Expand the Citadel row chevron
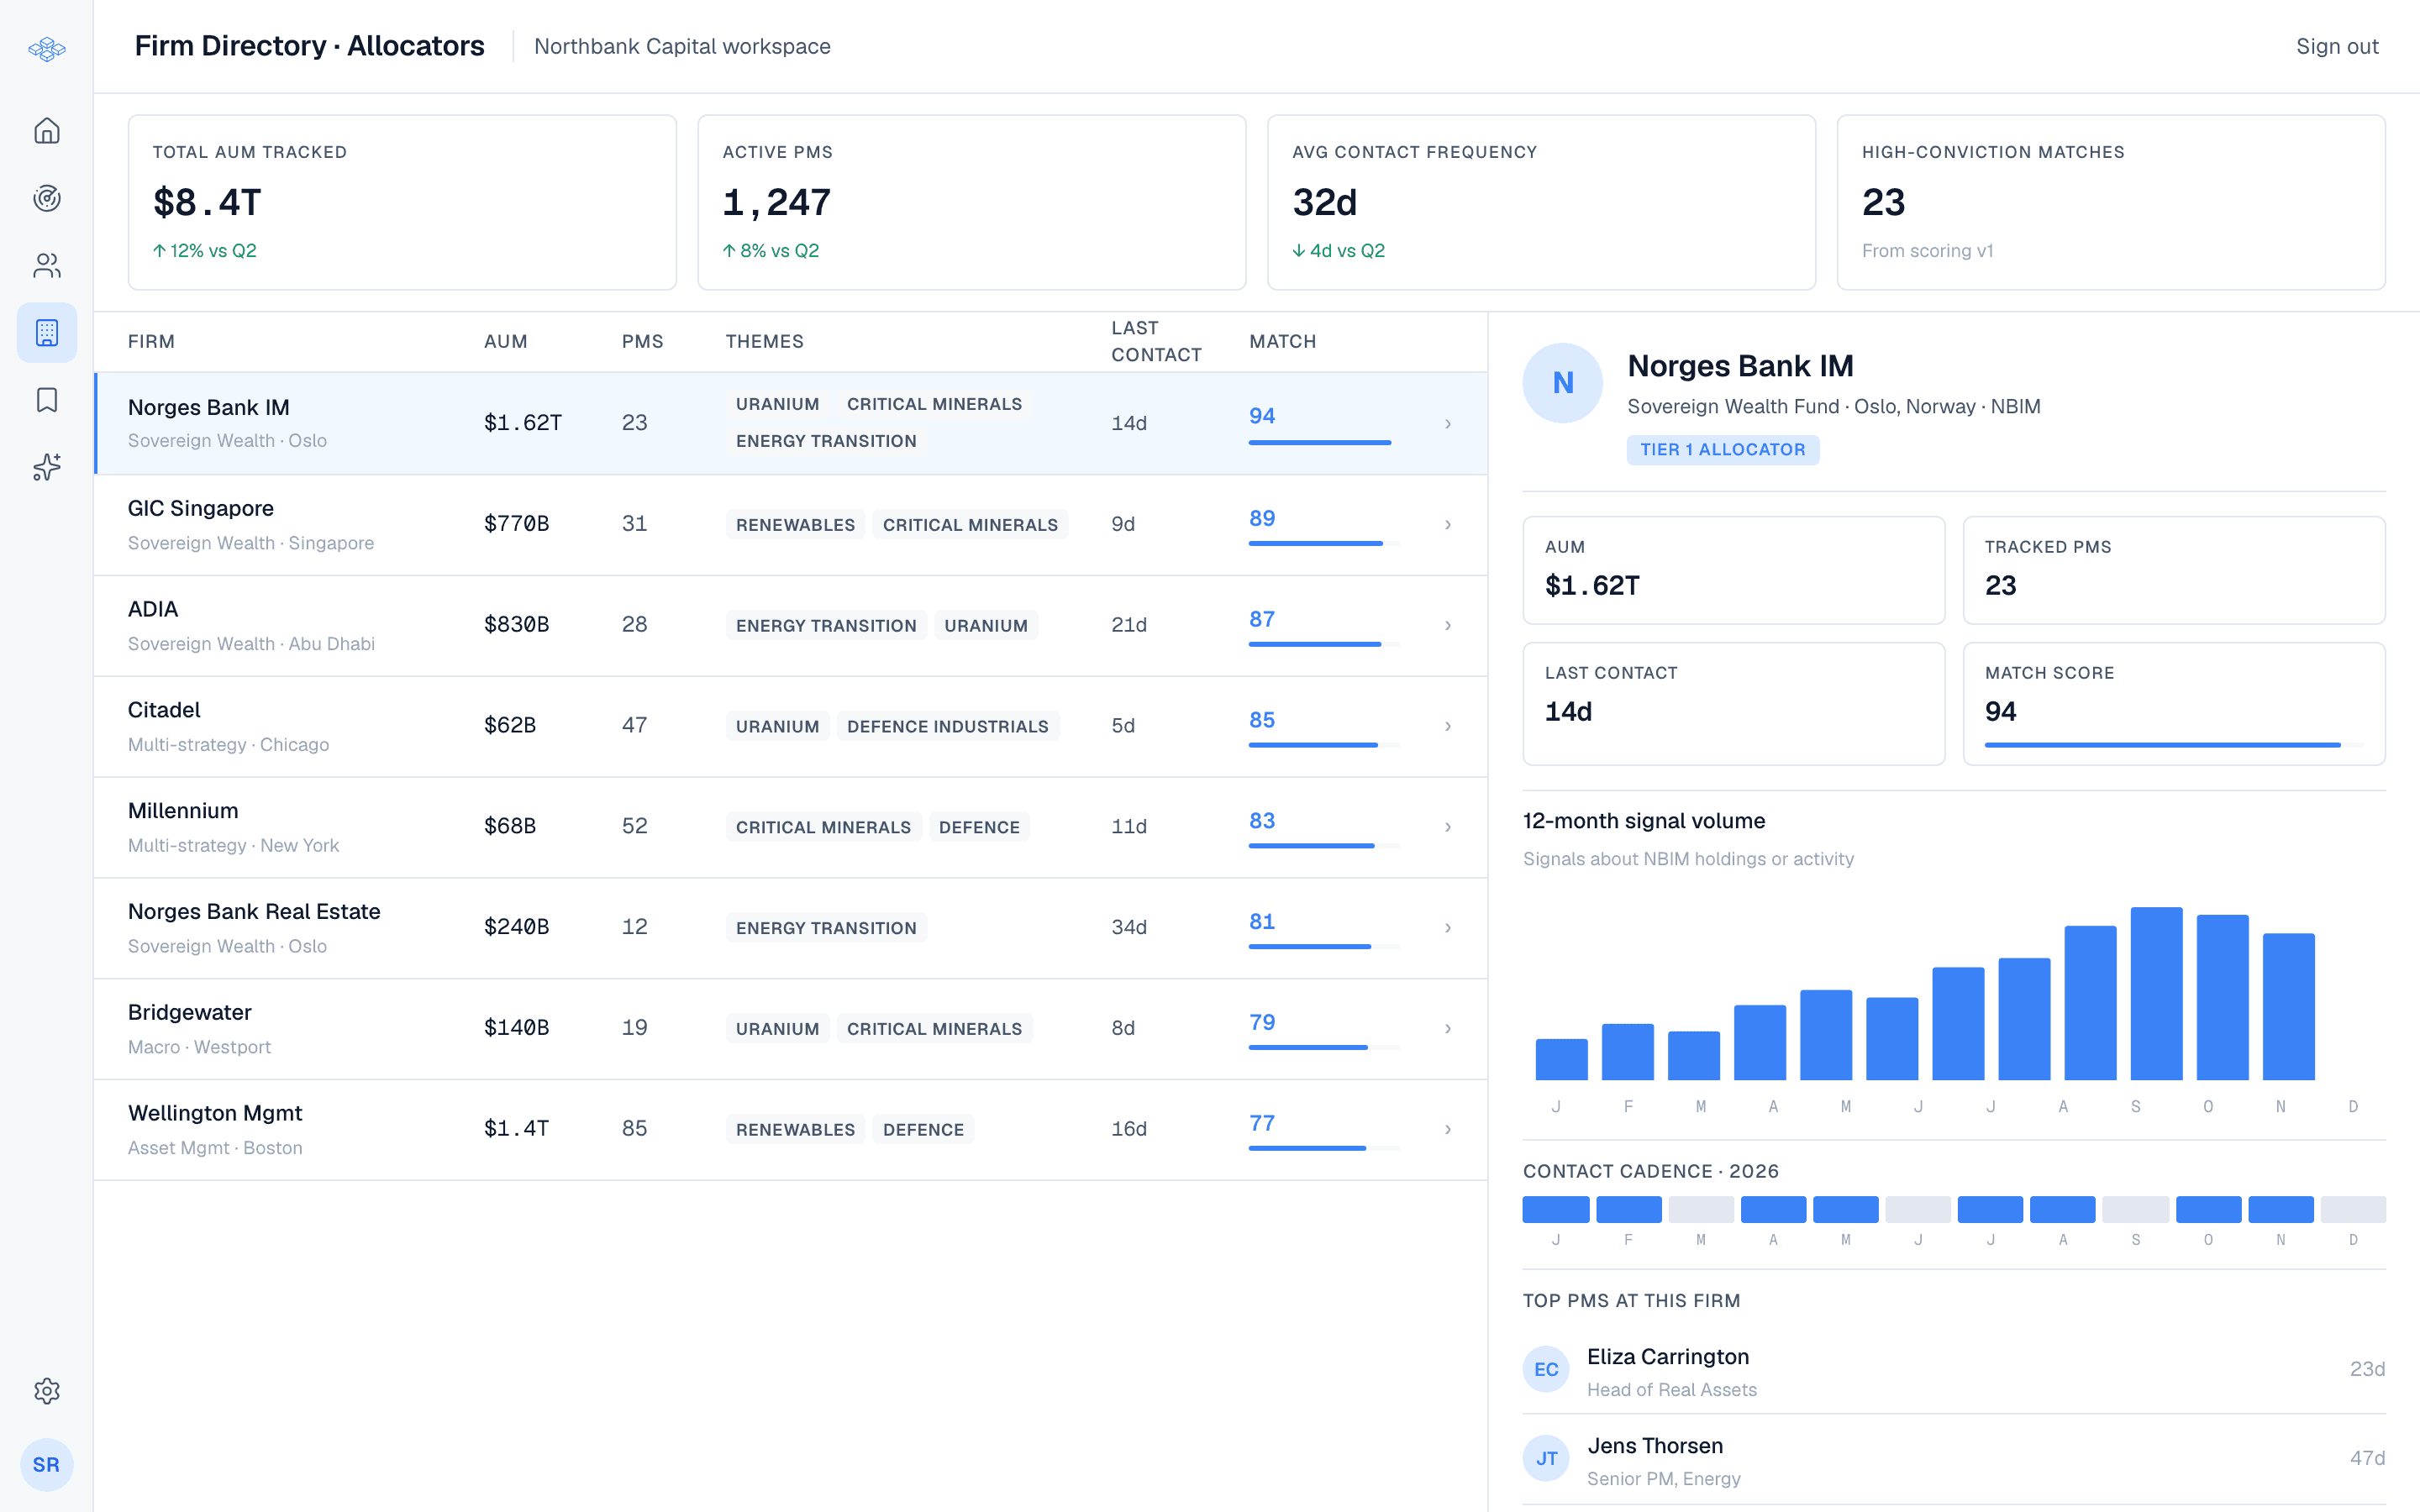Viewport: 2420px width, 1512px height. click(1448, 726)
